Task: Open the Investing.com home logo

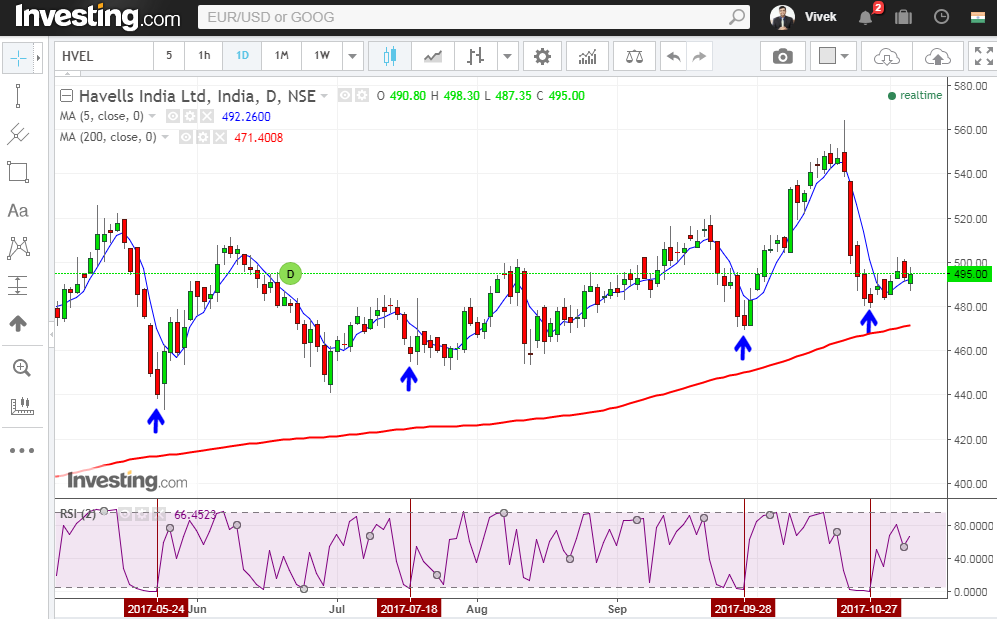Action: pos(98,17)
